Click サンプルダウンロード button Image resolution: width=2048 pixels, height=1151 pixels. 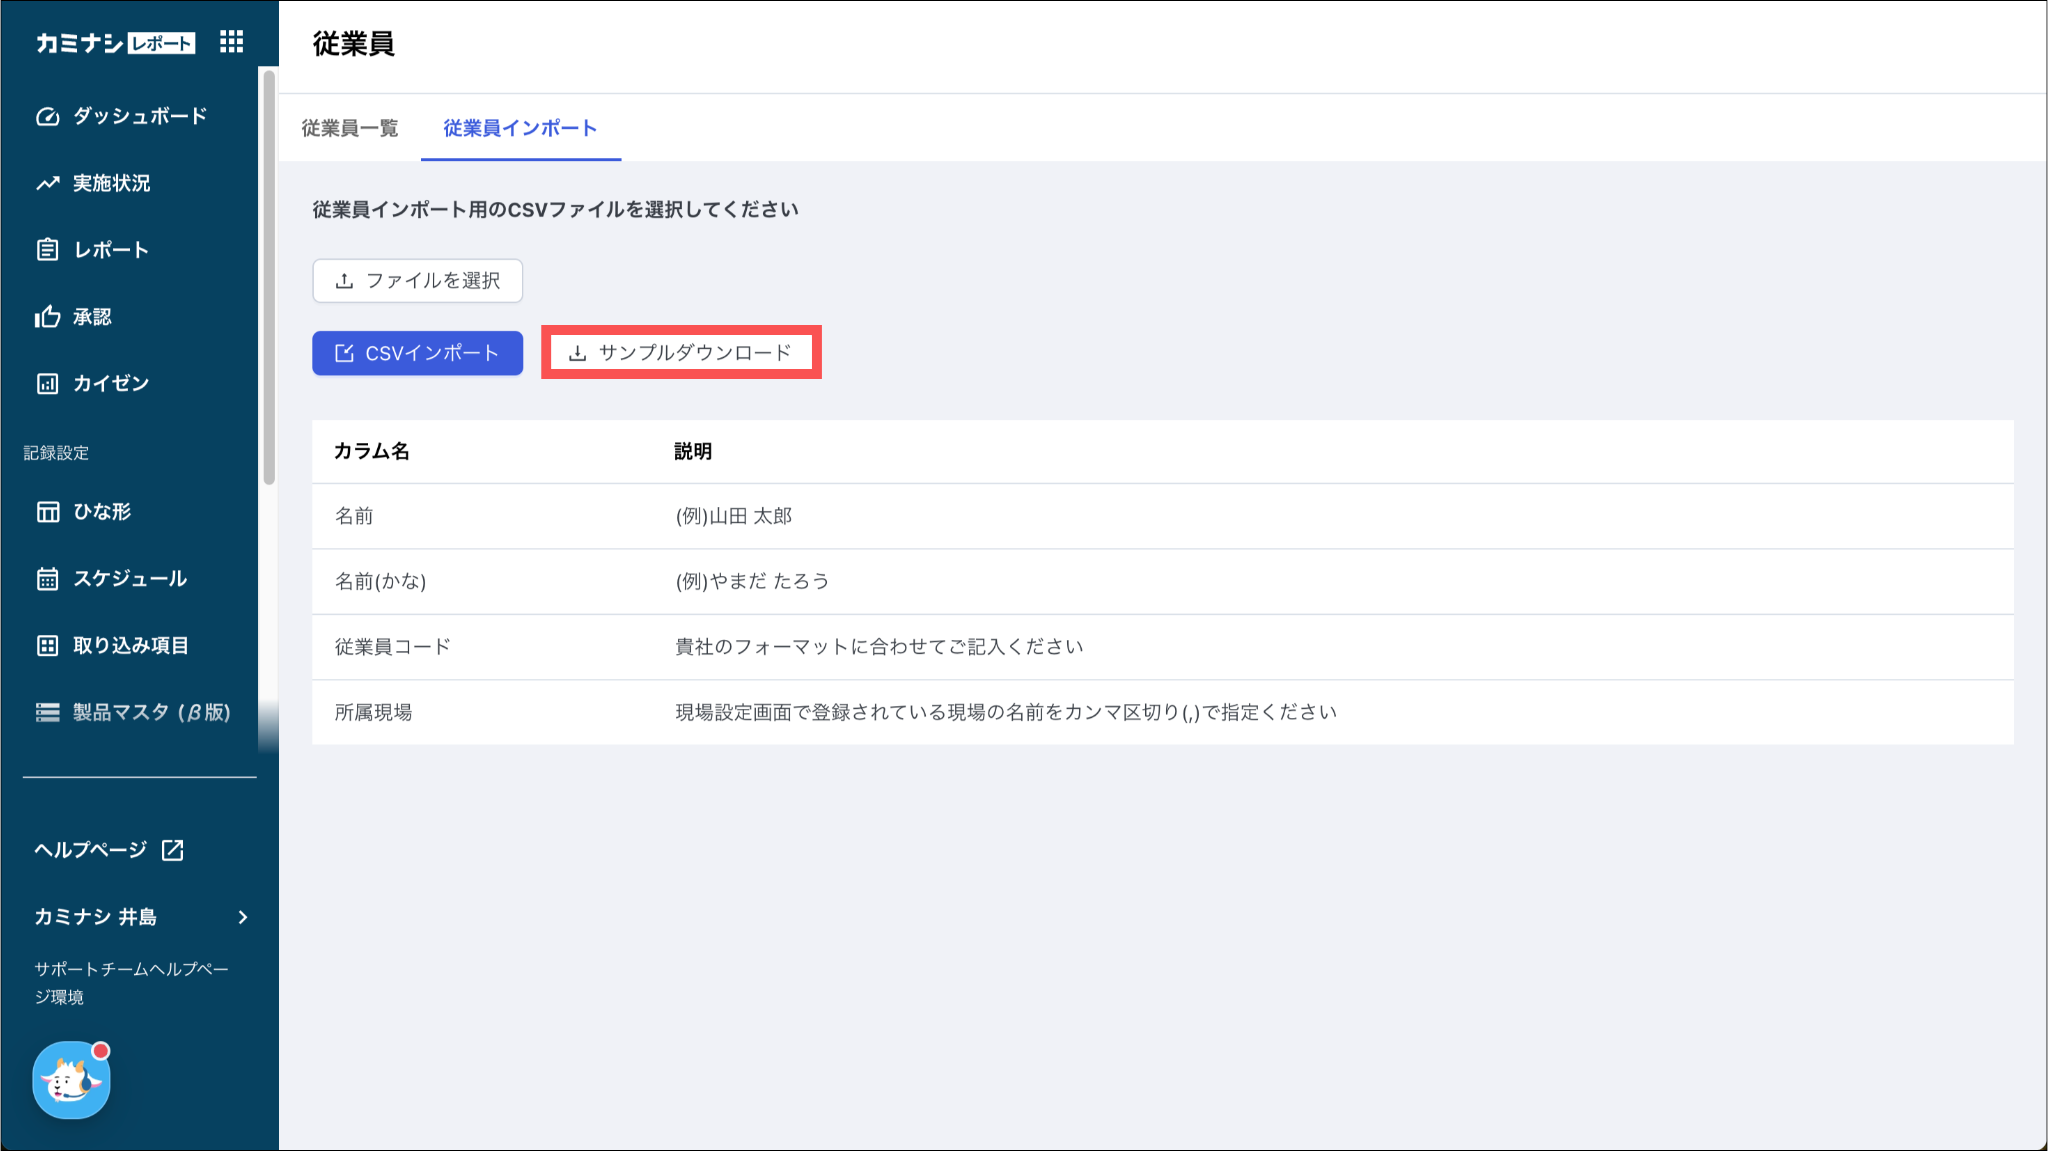[x=681, y=353]
